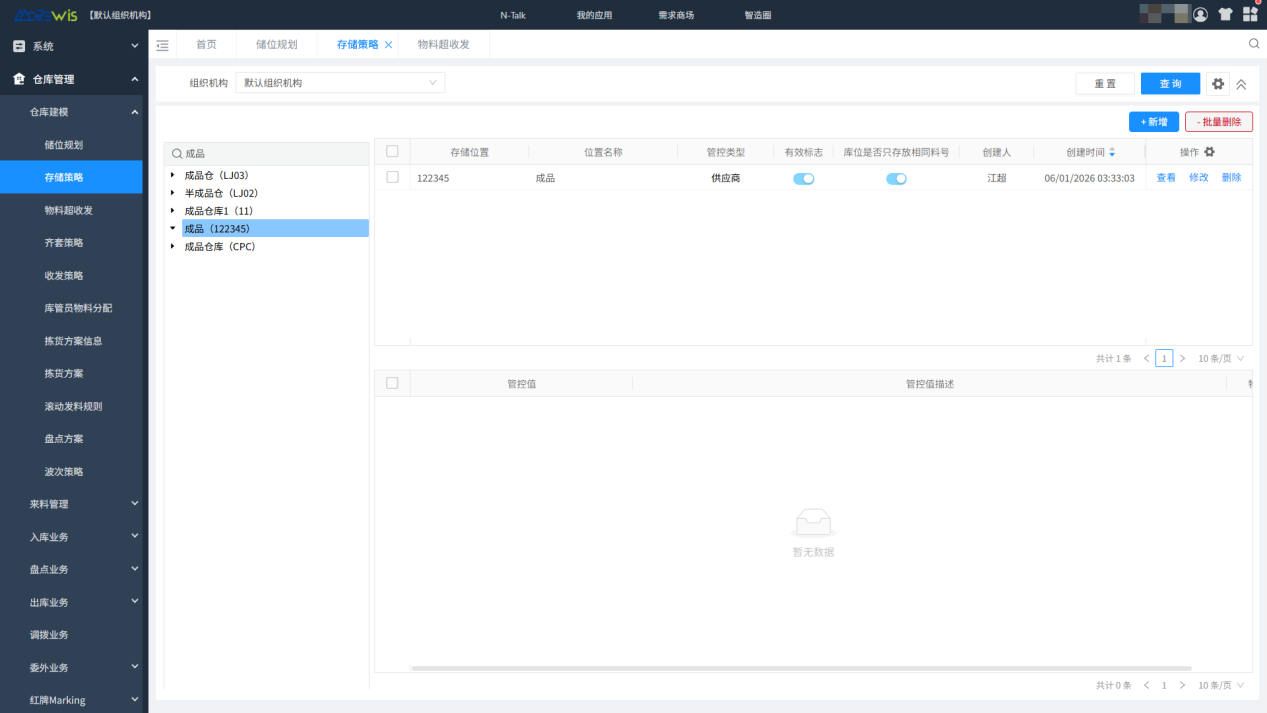
Task: Open 齐套策略 in the sidebar
Action: [64, 243]
